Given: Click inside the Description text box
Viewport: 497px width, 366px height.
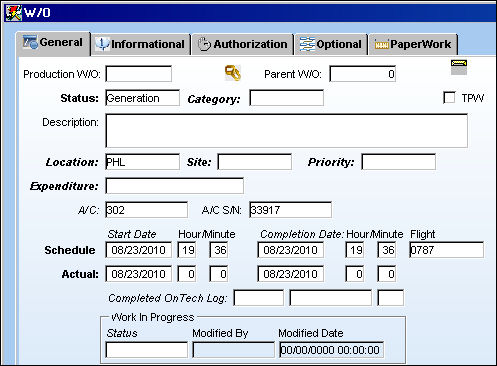Looking at the screenshot, I should coord(287,131).
